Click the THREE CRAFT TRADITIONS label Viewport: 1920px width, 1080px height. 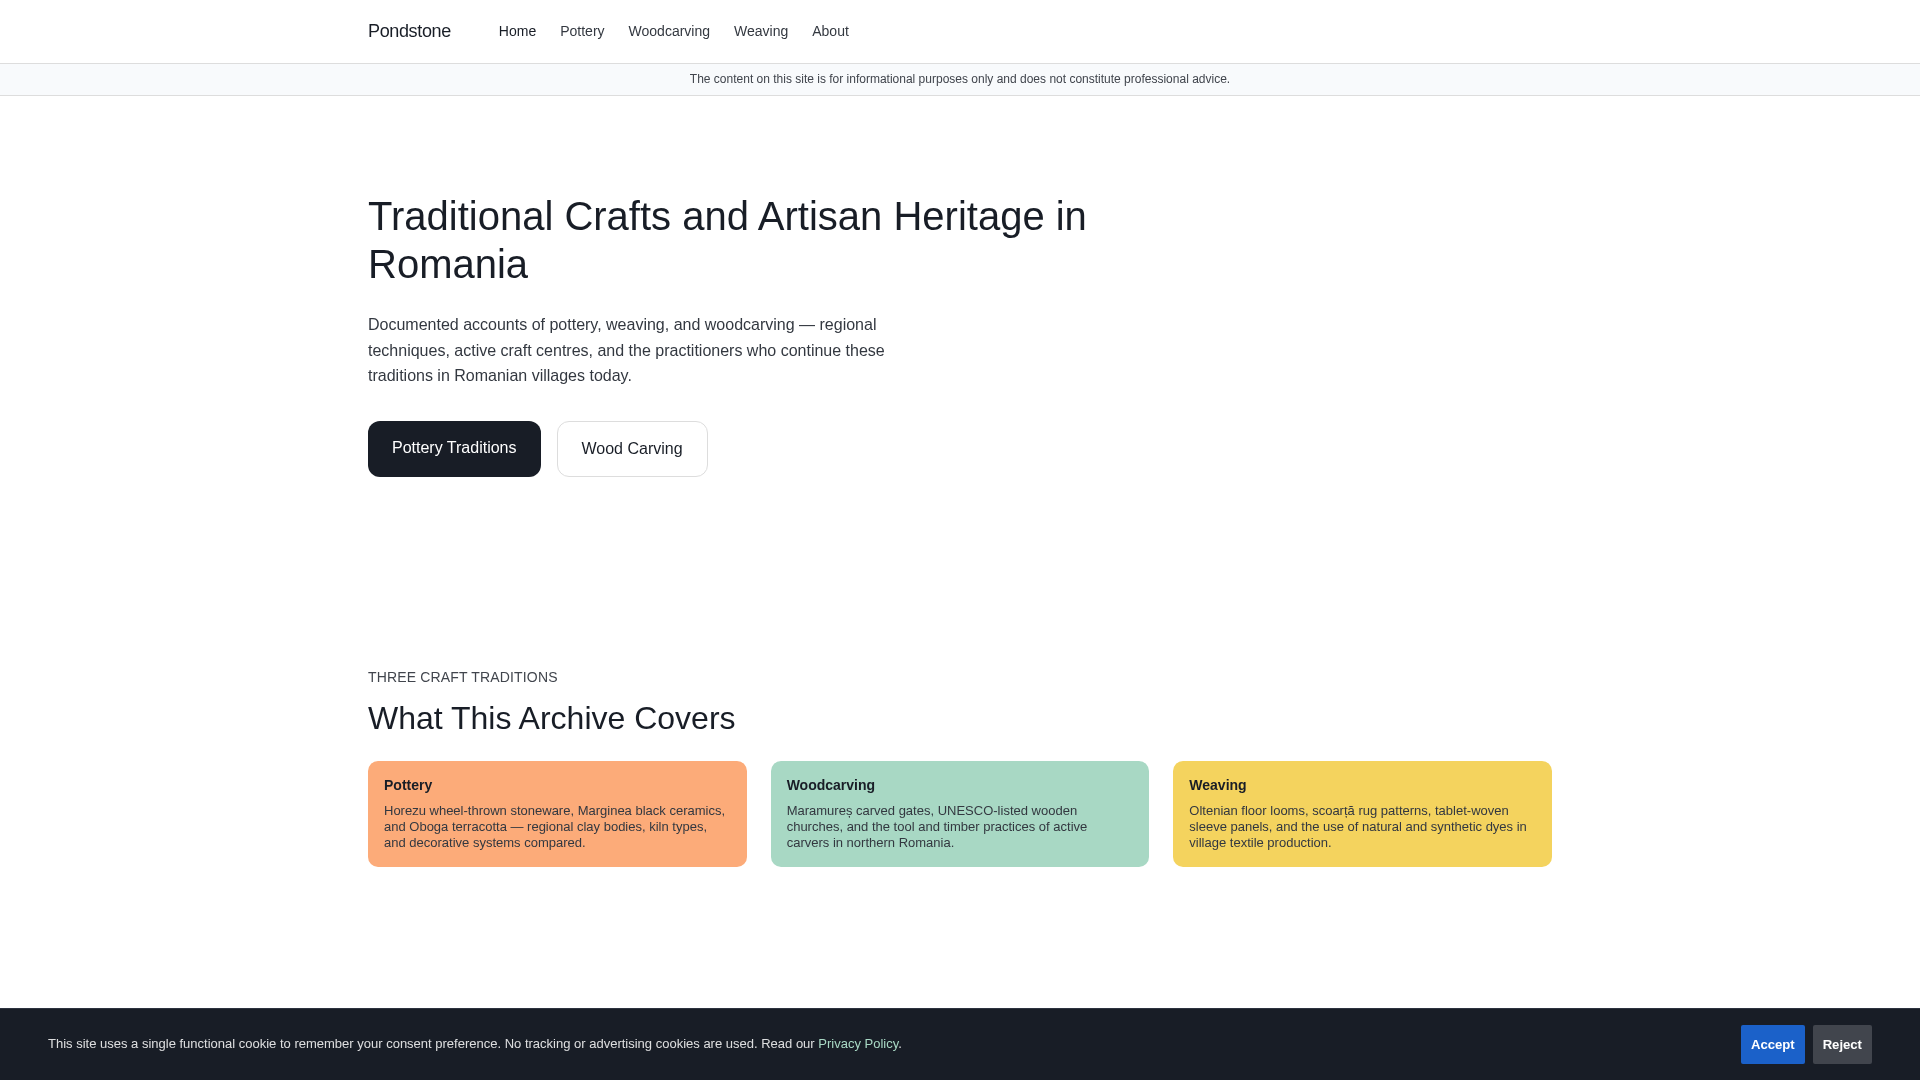[x=463, y=677]
